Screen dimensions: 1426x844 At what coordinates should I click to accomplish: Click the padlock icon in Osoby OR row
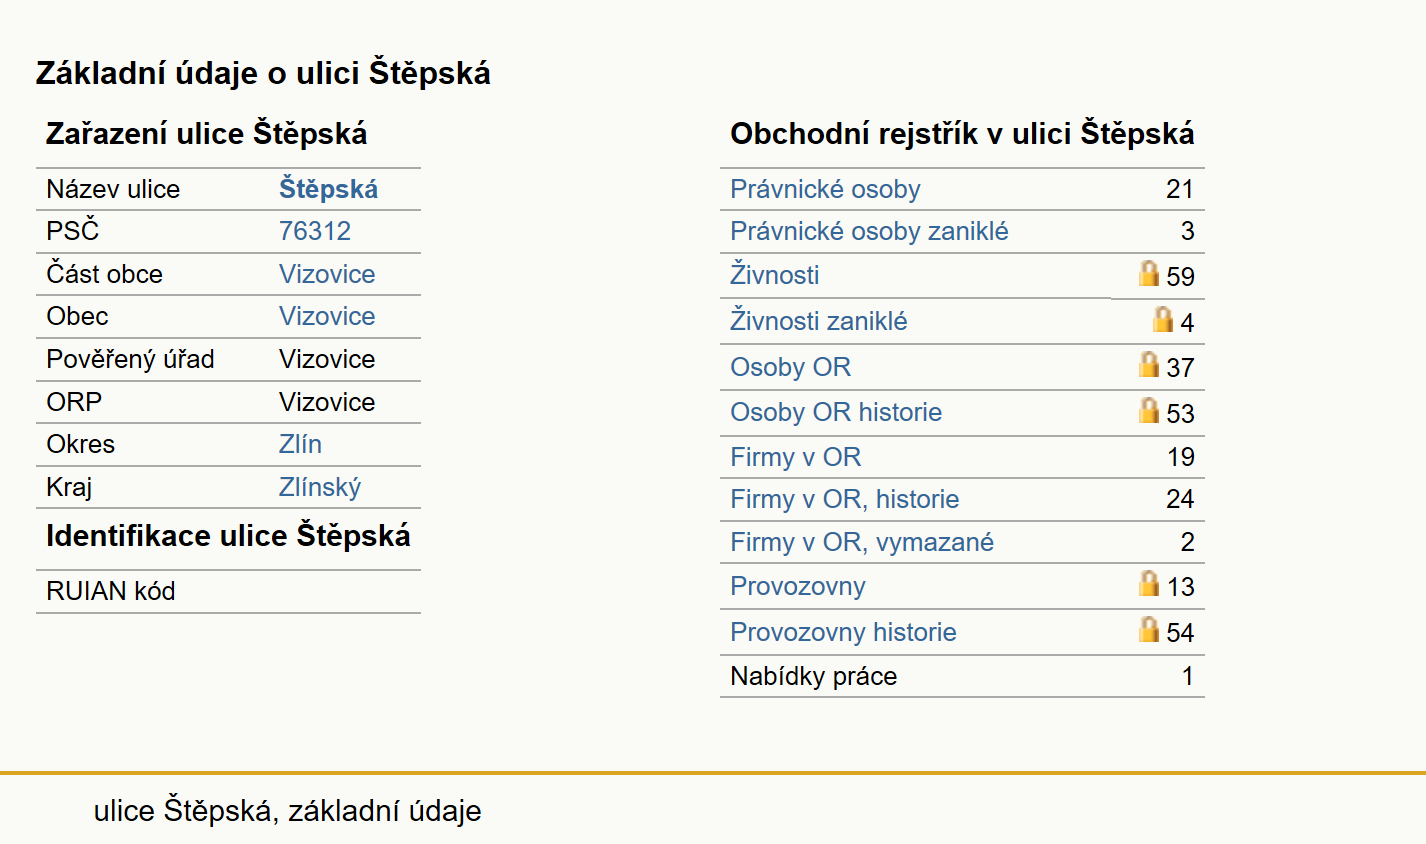(1149, 364)
